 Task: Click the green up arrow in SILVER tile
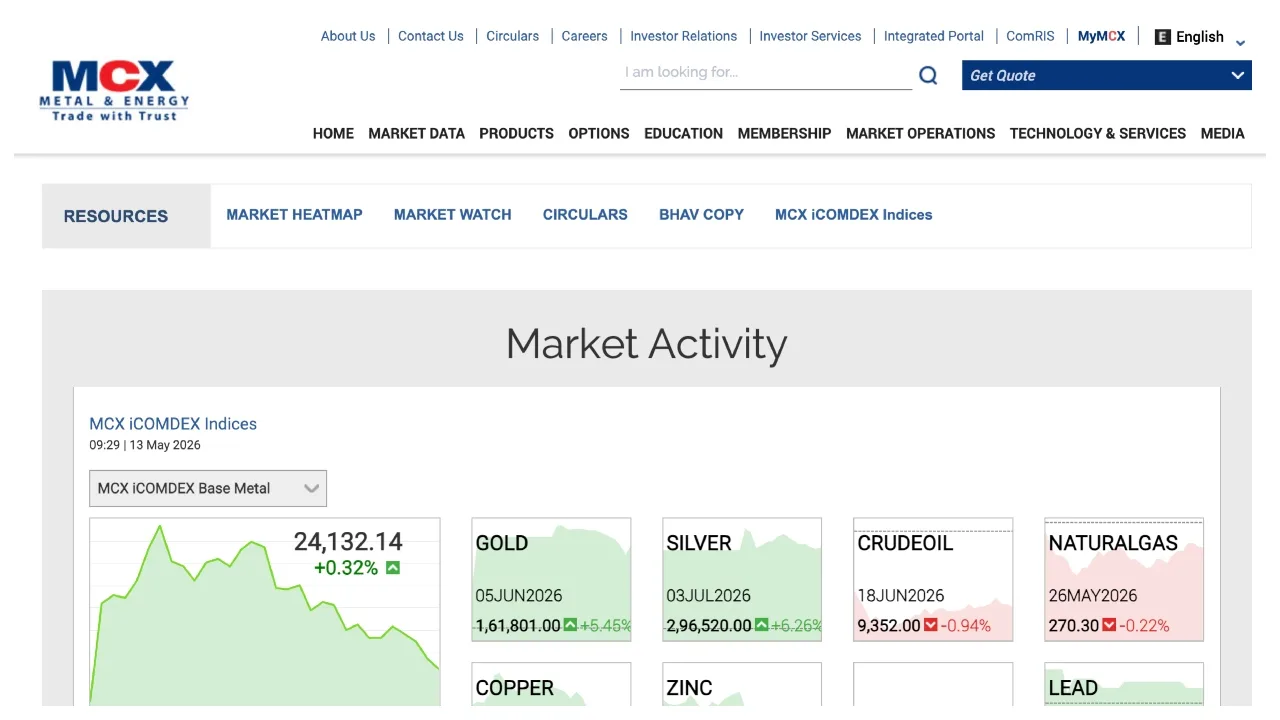click(761, 625)
